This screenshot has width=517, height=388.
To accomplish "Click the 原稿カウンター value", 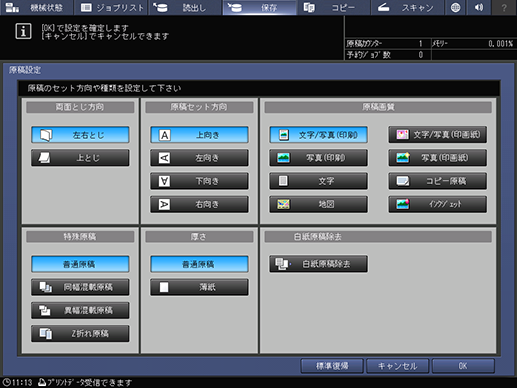I will pyautogui.click(x=421, y=44).
